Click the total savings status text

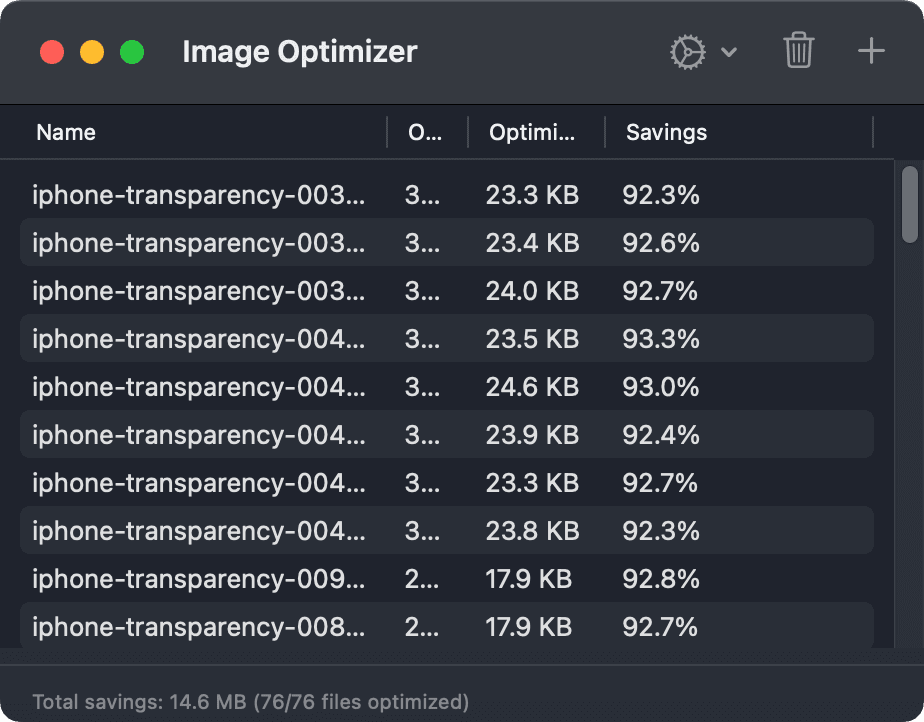[250, 702]
